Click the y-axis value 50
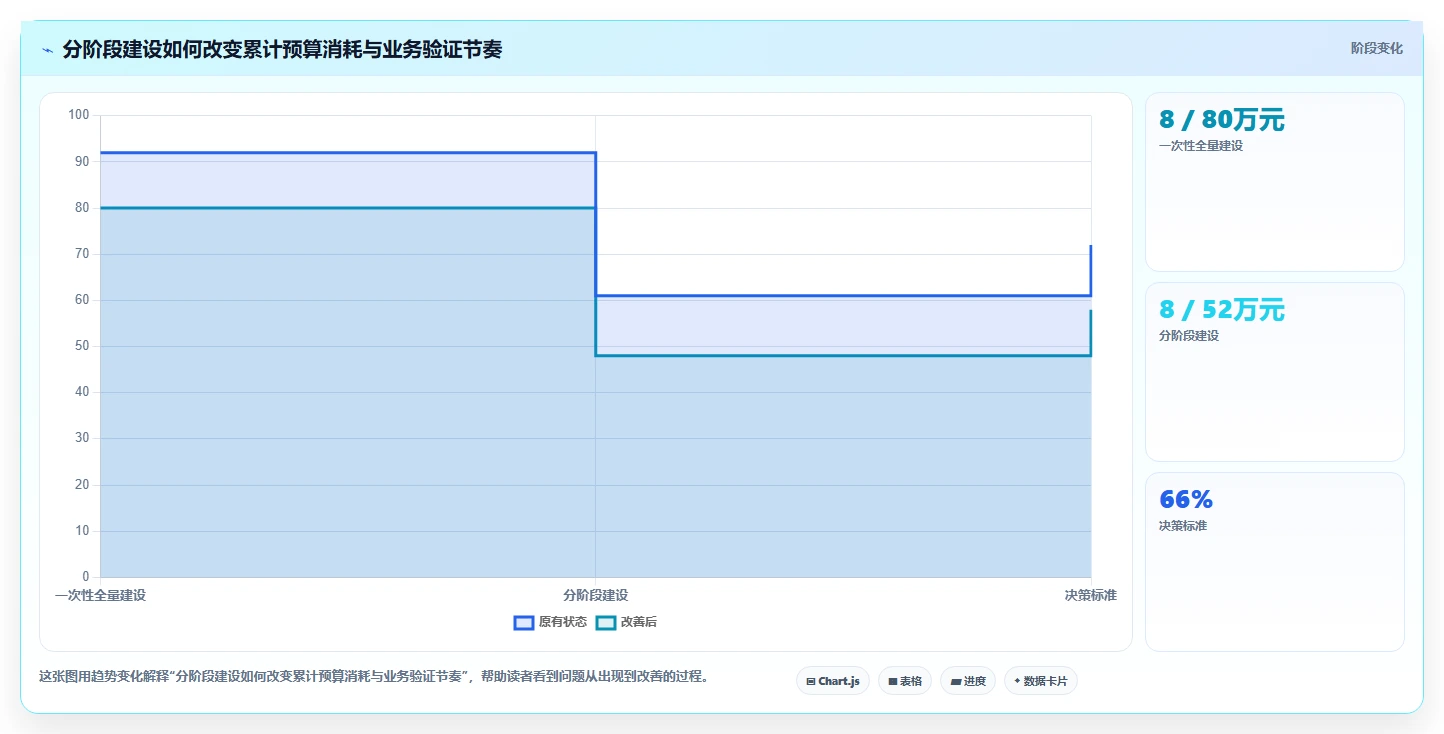 82,346
